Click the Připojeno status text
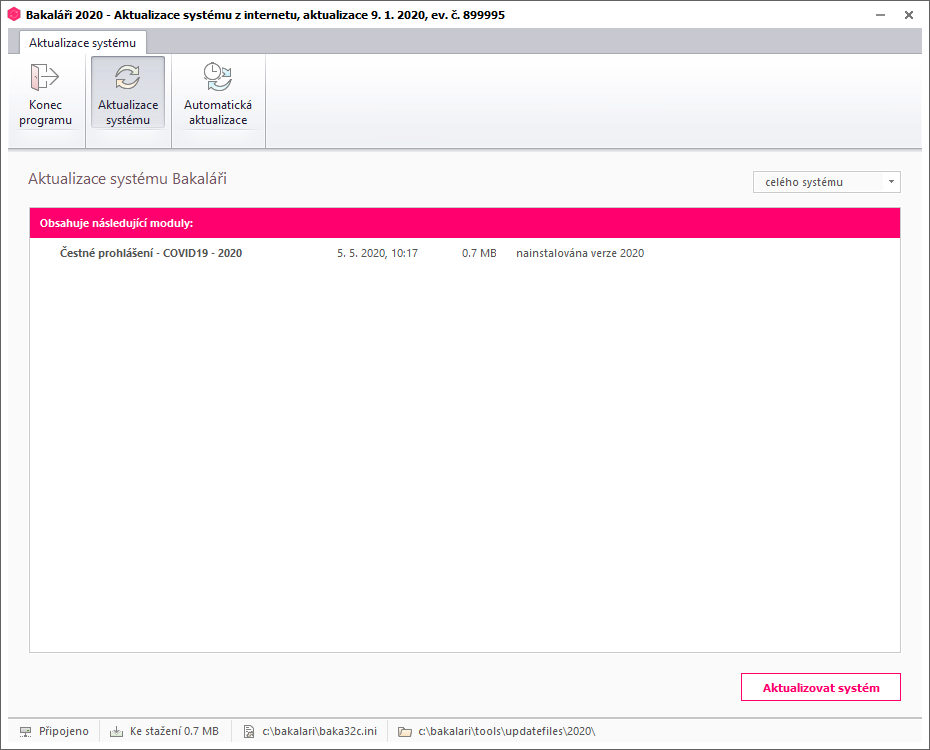This screenshot has height=750, width=930. click(63, 731)
